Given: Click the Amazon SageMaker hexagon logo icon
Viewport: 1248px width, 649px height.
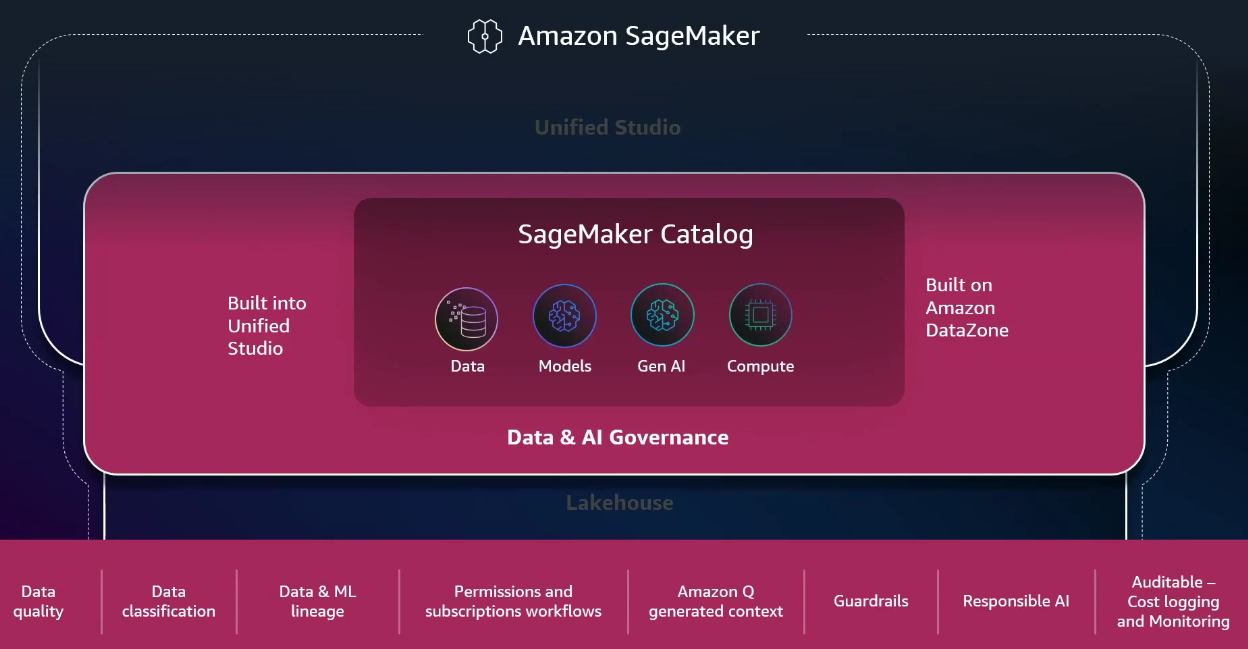Looking at the screenshot, I should point(485,37).
